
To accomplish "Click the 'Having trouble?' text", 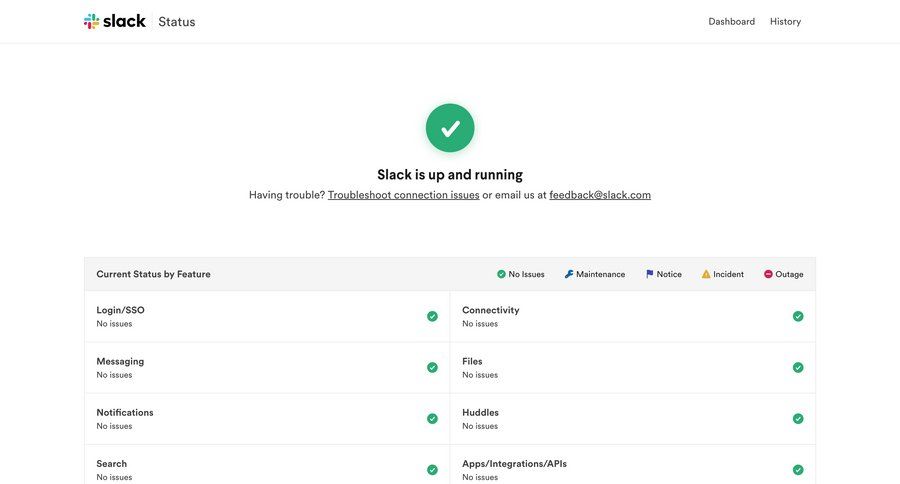I will (287, 195).
